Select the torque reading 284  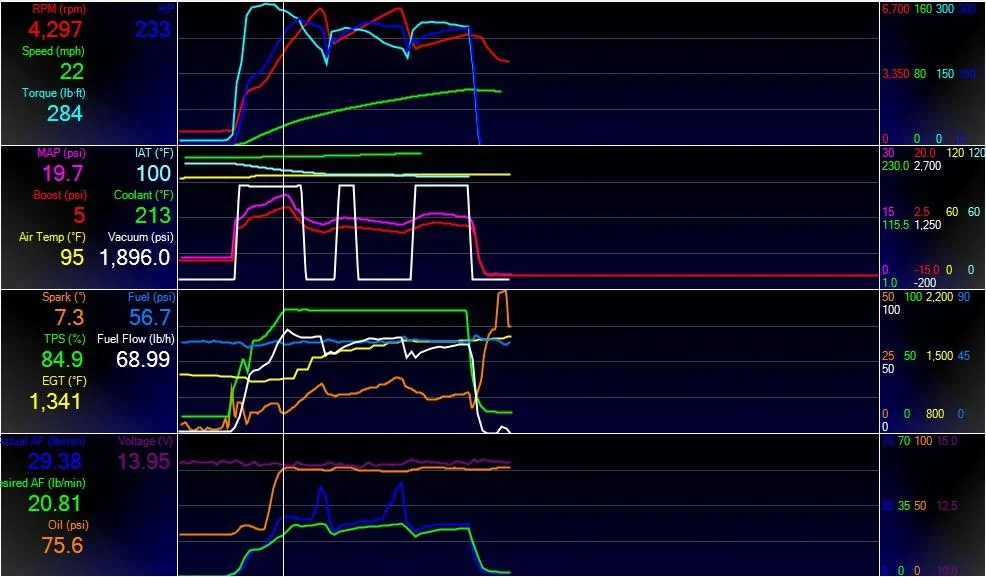coord(65,113)
